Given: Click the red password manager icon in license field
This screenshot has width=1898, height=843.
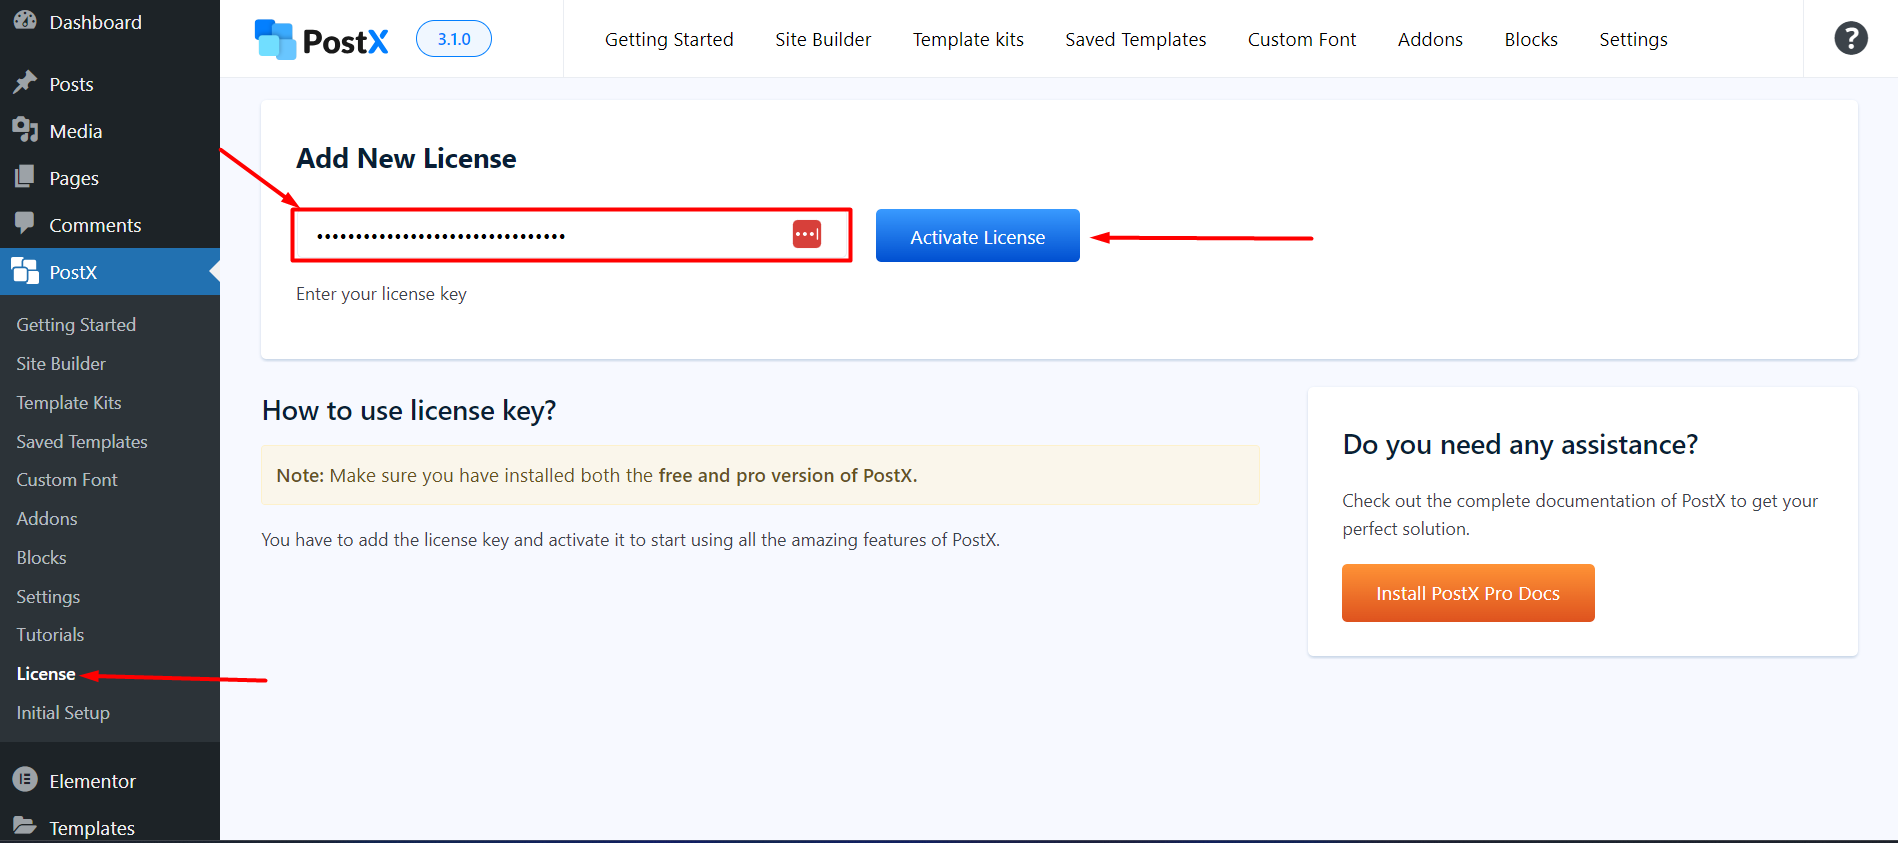Looking at the screenshot, I should point(807,234).
